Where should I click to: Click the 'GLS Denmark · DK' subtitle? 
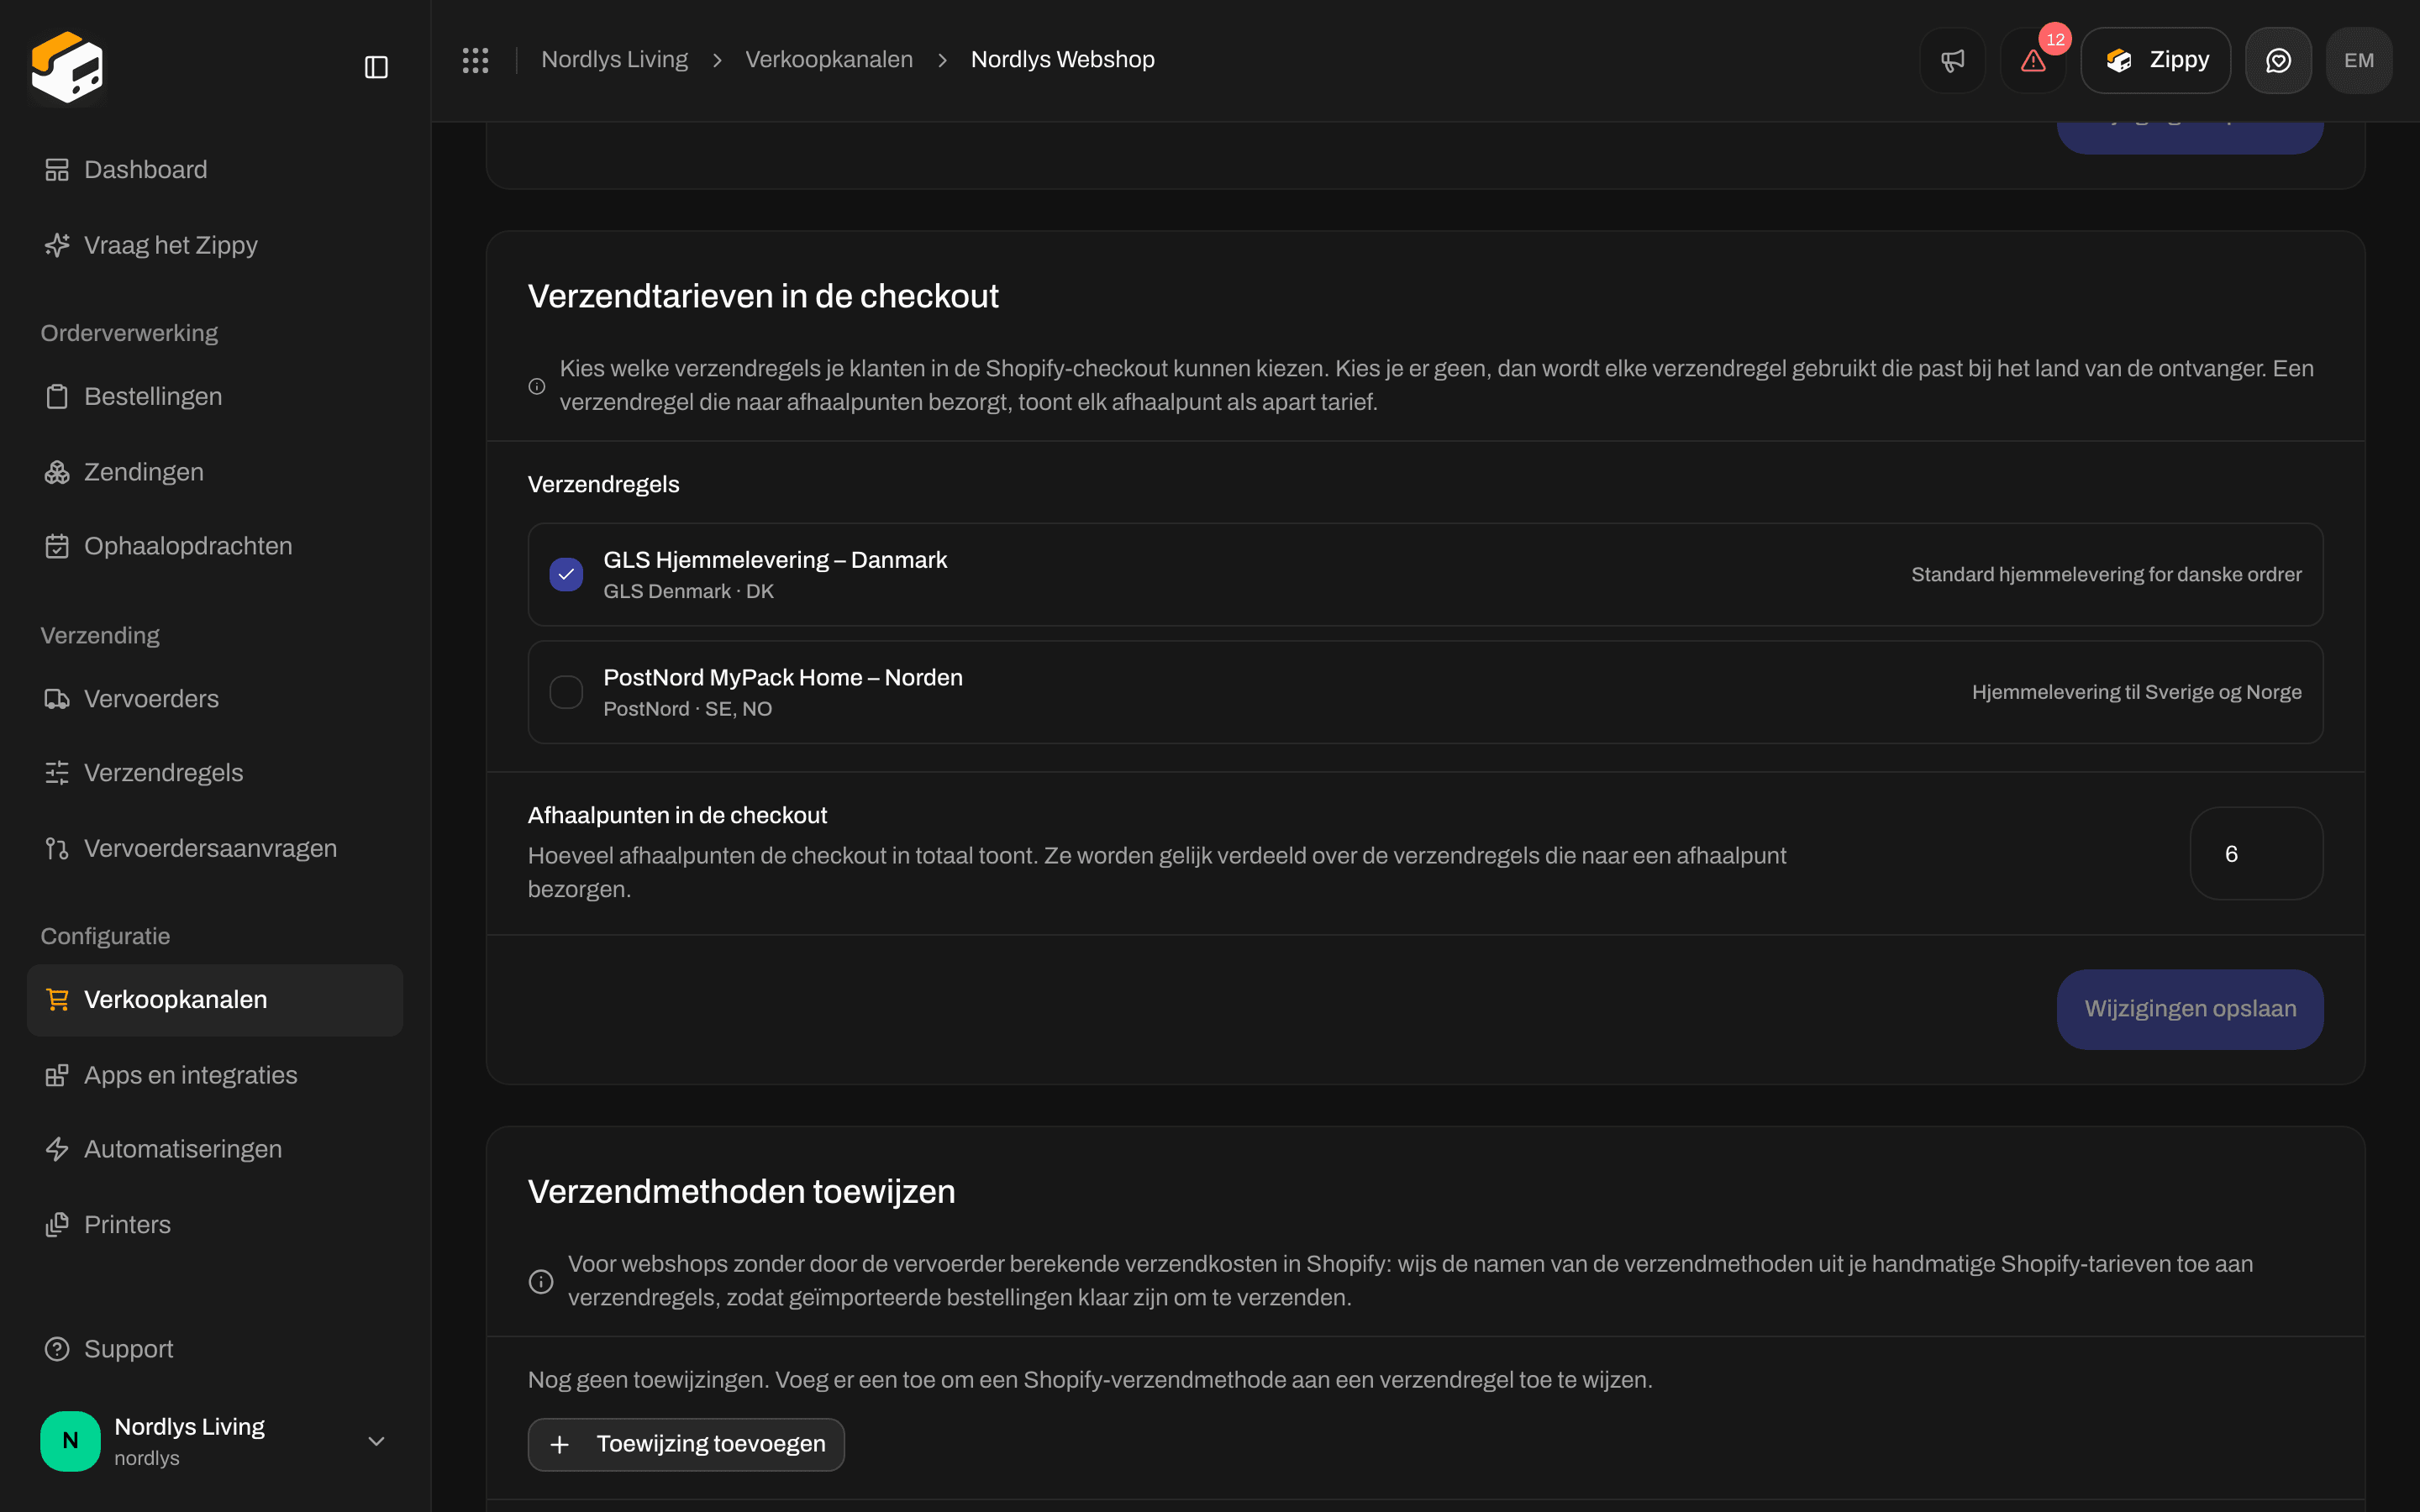[688, 591]
